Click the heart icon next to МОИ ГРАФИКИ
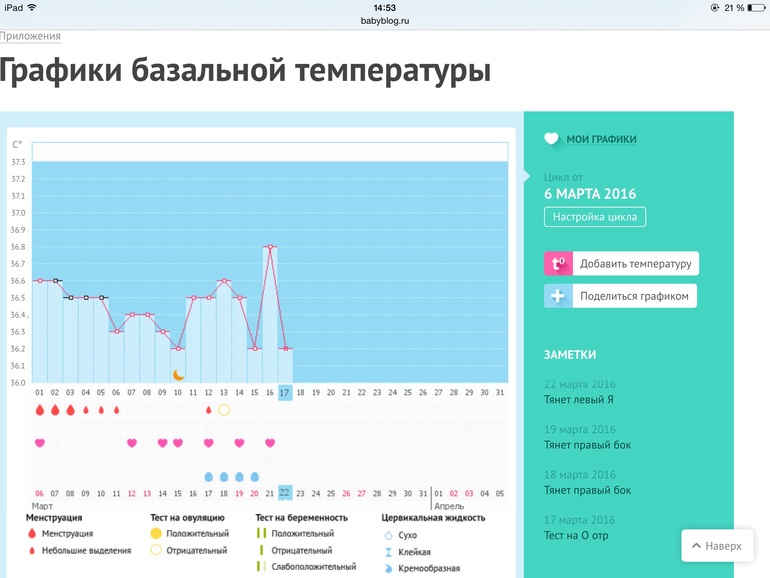 pyautogui.click(x=551, y=140)
